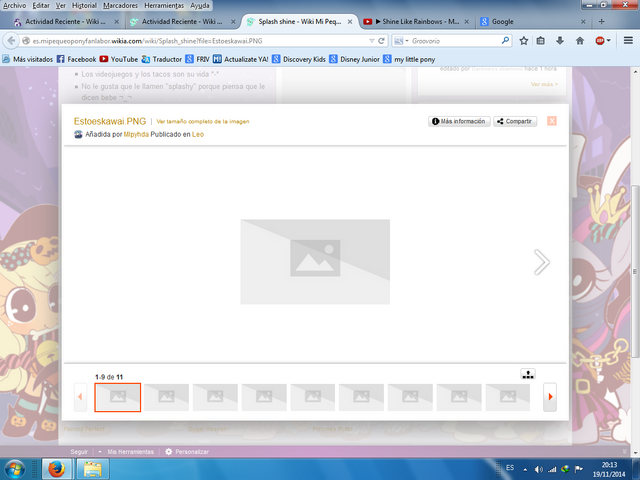
Task: Click the Más información button
Action: click(x=459, y=121)
